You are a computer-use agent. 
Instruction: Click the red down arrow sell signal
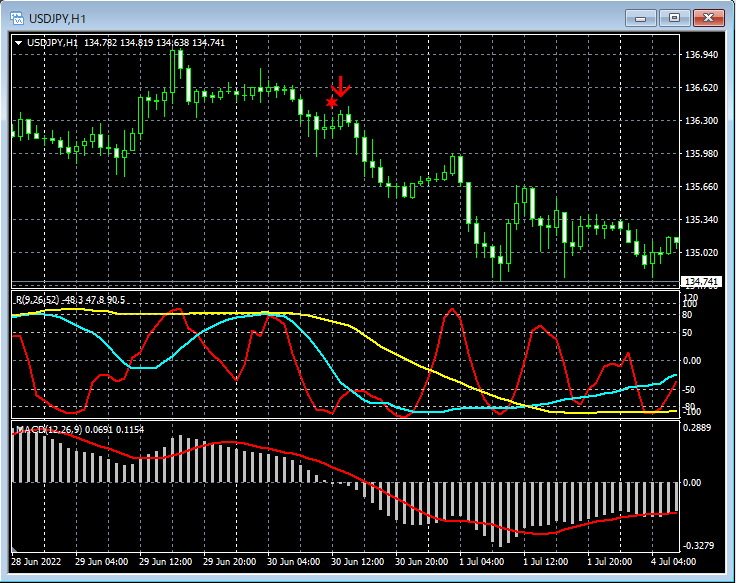coord(341,87)
